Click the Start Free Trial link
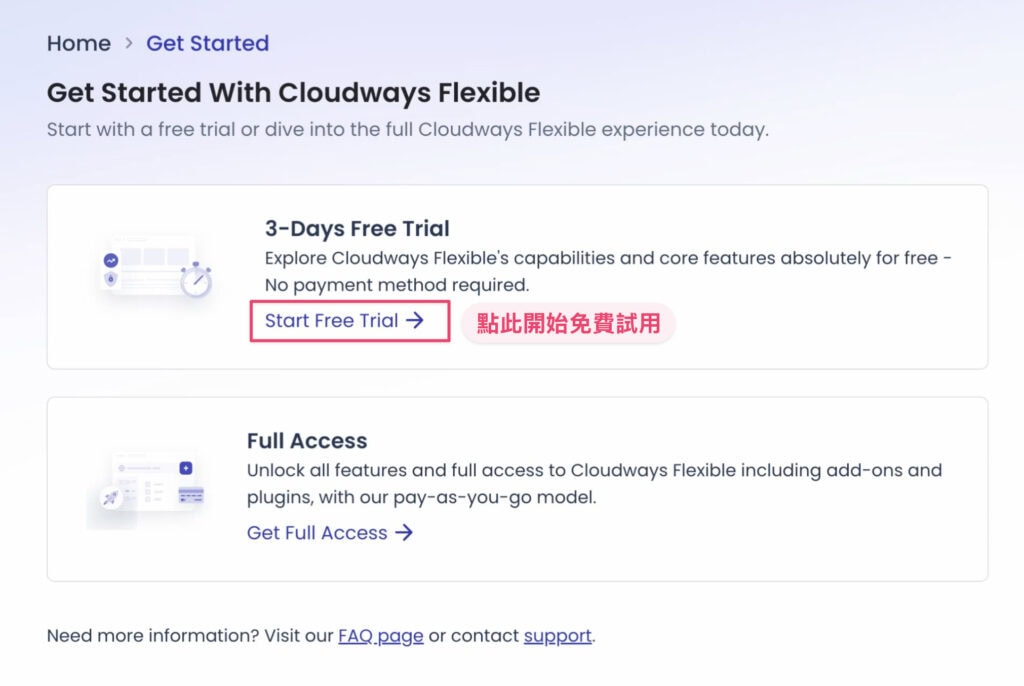 (332, 321)
